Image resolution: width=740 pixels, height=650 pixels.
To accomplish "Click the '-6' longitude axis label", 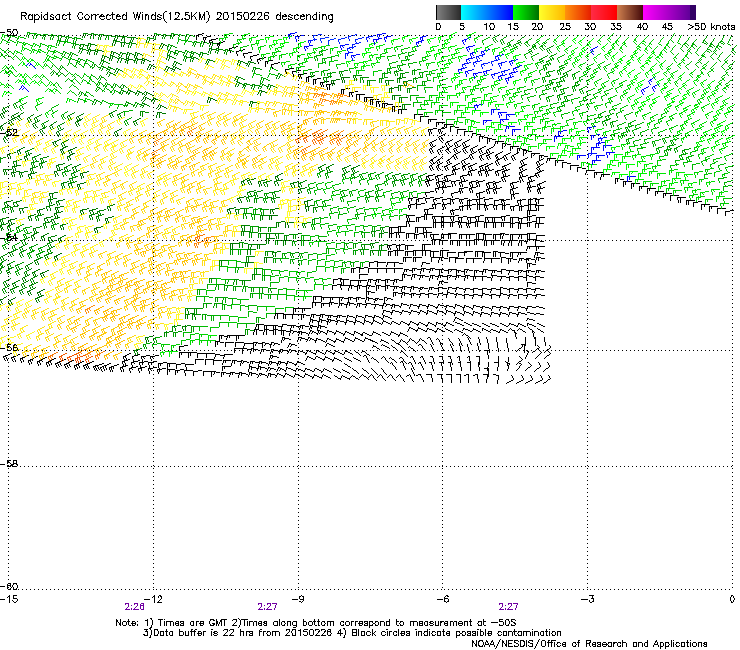I will pyautogui.click(x=442, y=599).
